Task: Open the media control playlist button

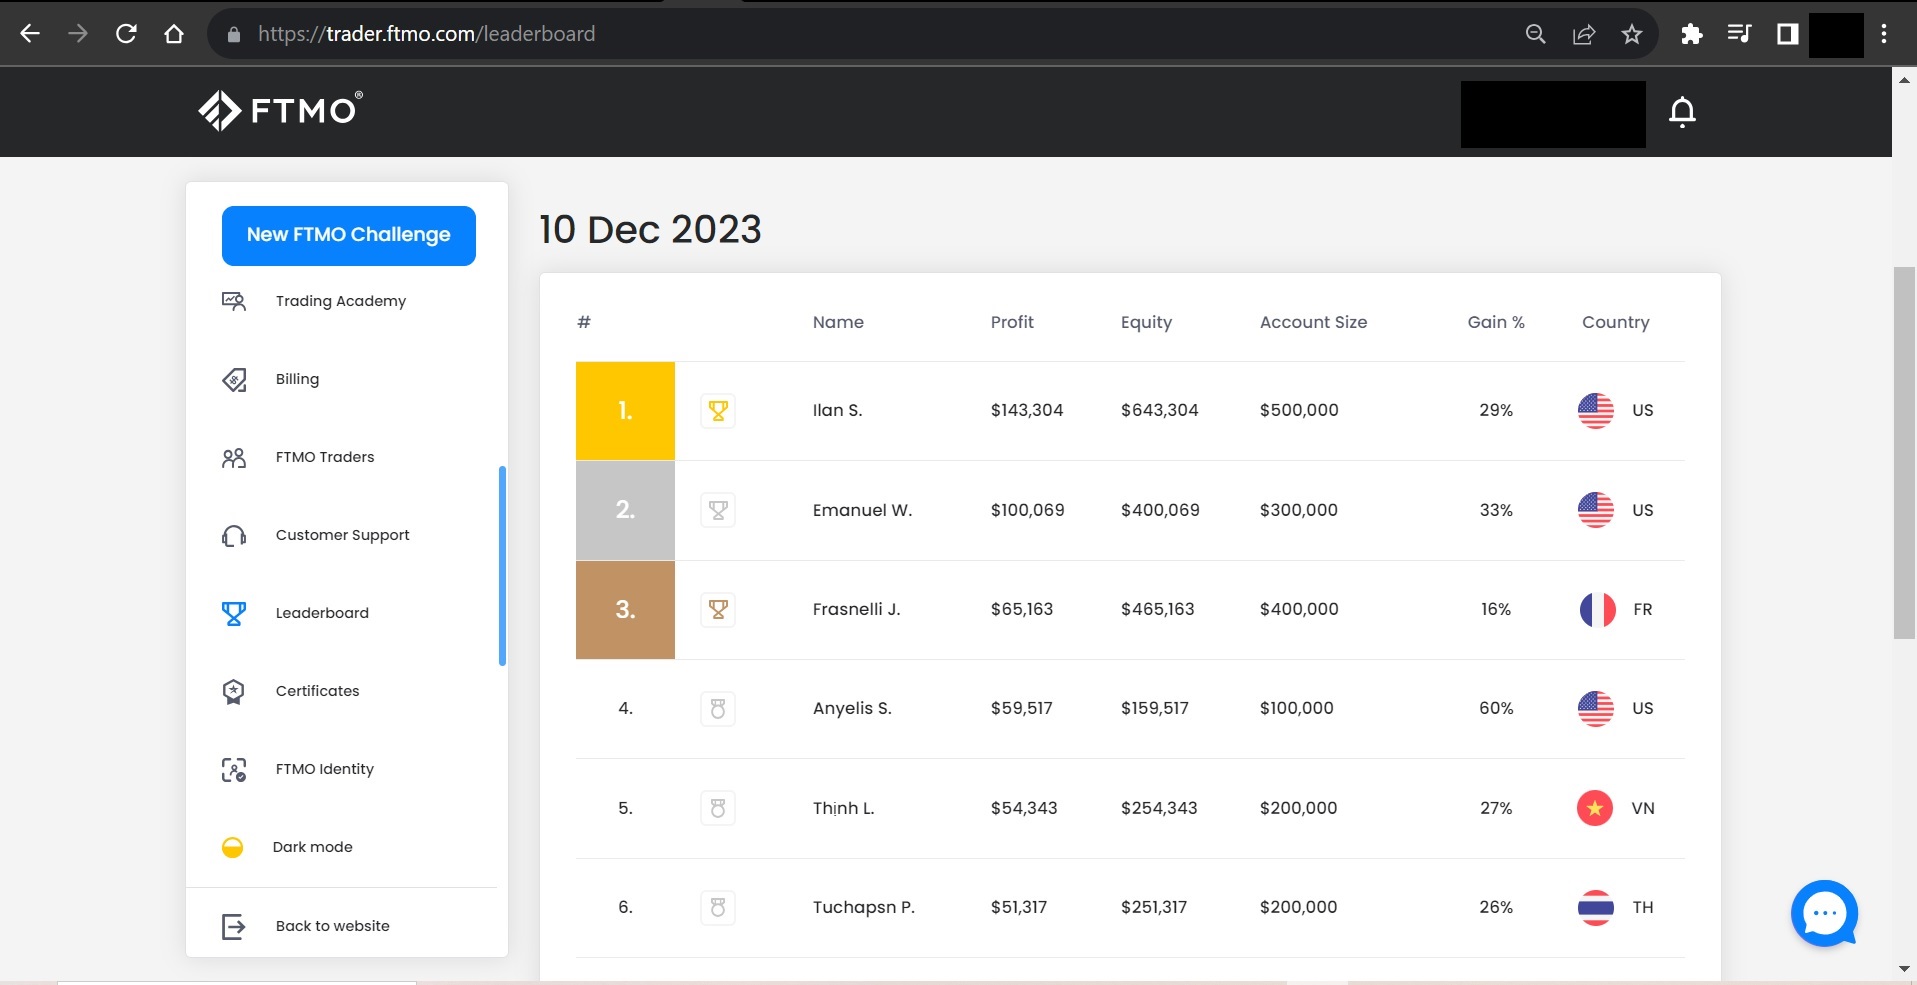Action: [1739, 34]
